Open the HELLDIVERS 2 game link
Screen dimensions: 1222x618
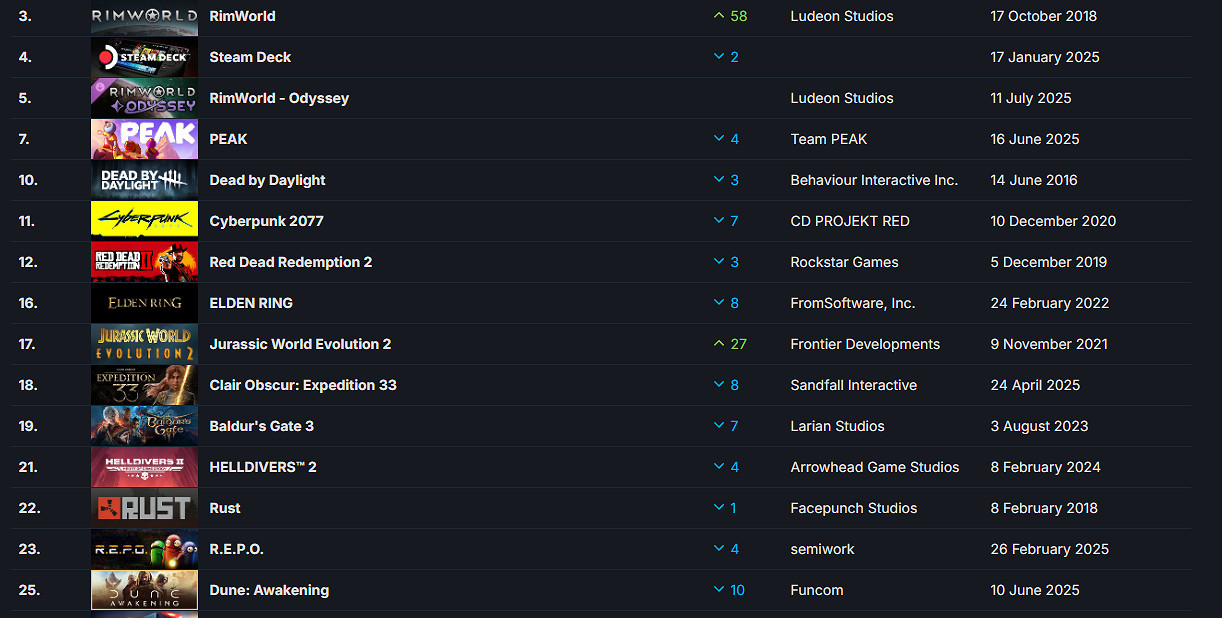[263, 467]
